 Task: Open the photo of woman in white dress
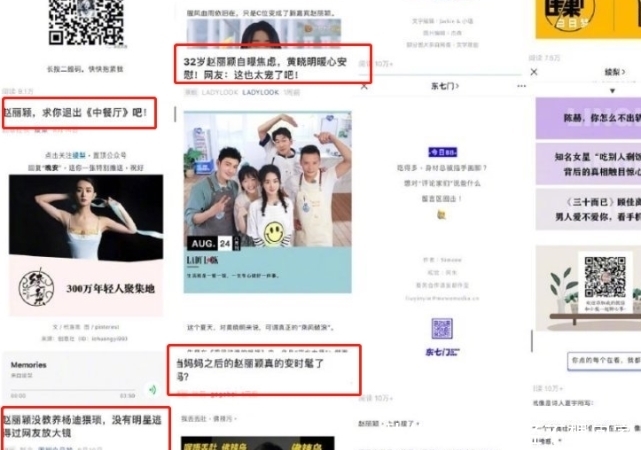(86, 217)
